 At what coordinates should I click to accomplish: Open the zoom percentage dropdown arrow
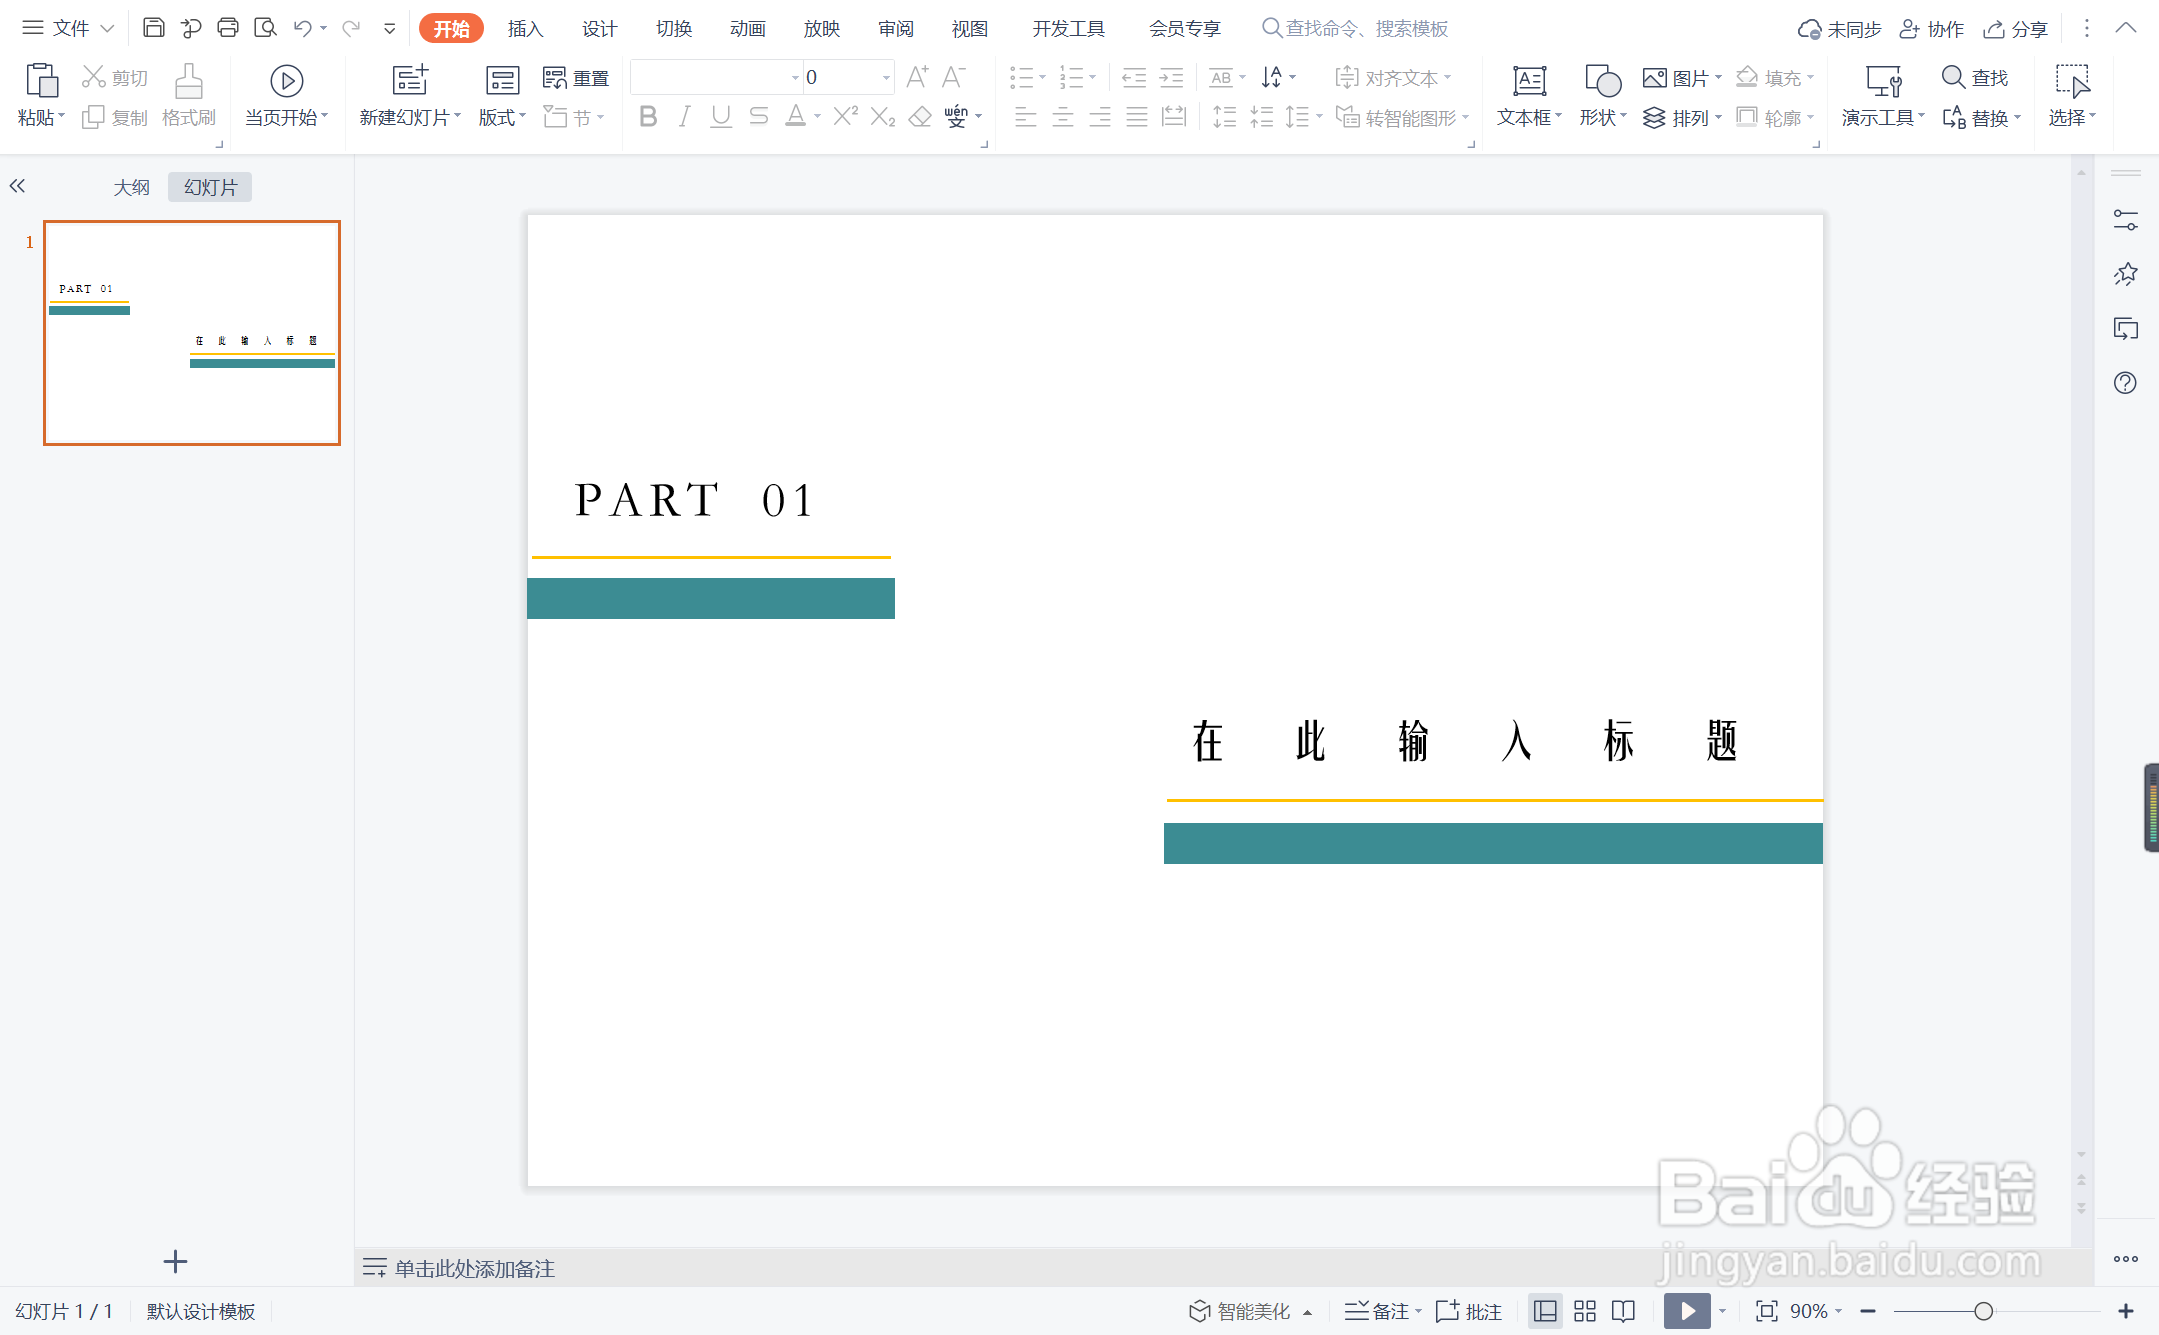point(1839,1311)
